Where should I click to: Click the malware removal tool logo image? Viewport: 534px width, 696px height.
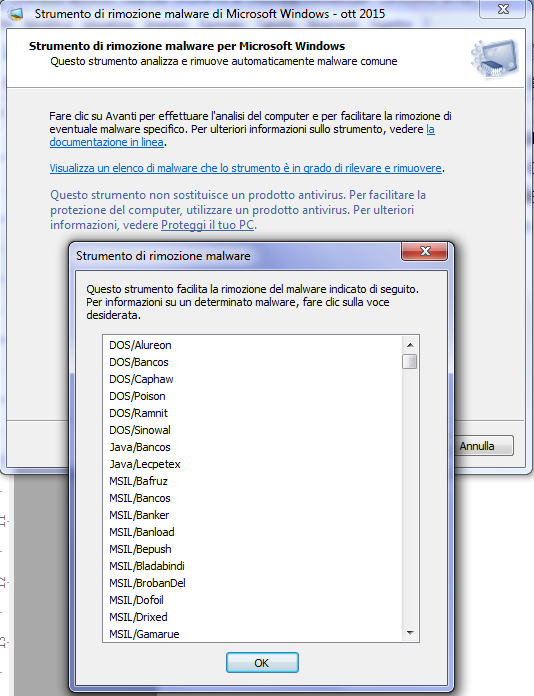494,58
